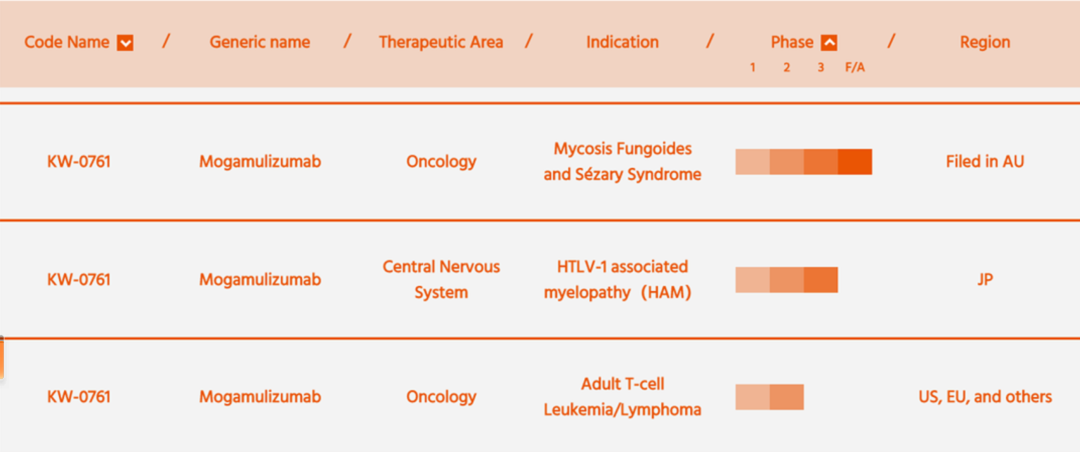Click the Region column header
The image size is (1080, 452).
(985, 42)
